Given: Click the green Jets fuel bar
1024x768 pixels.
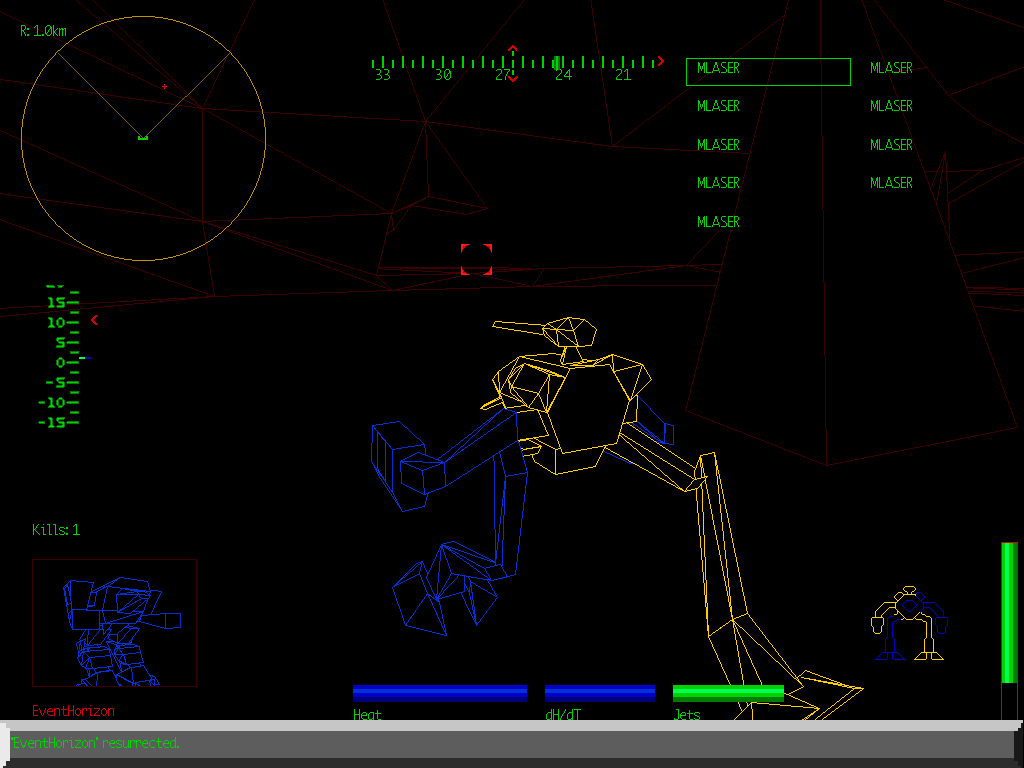Looking at the screenshot, I should pos(727,691).
